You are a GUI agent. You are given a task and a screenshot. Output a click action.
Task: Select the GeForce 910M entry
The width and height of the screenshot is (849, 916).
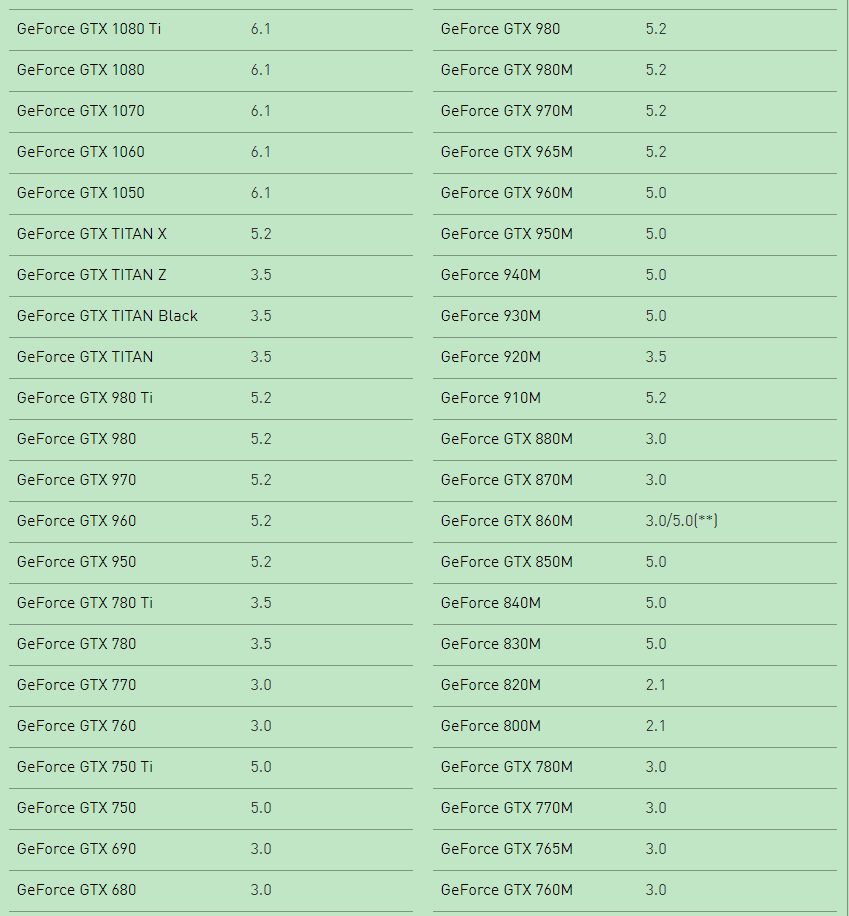tap(491, 398)
